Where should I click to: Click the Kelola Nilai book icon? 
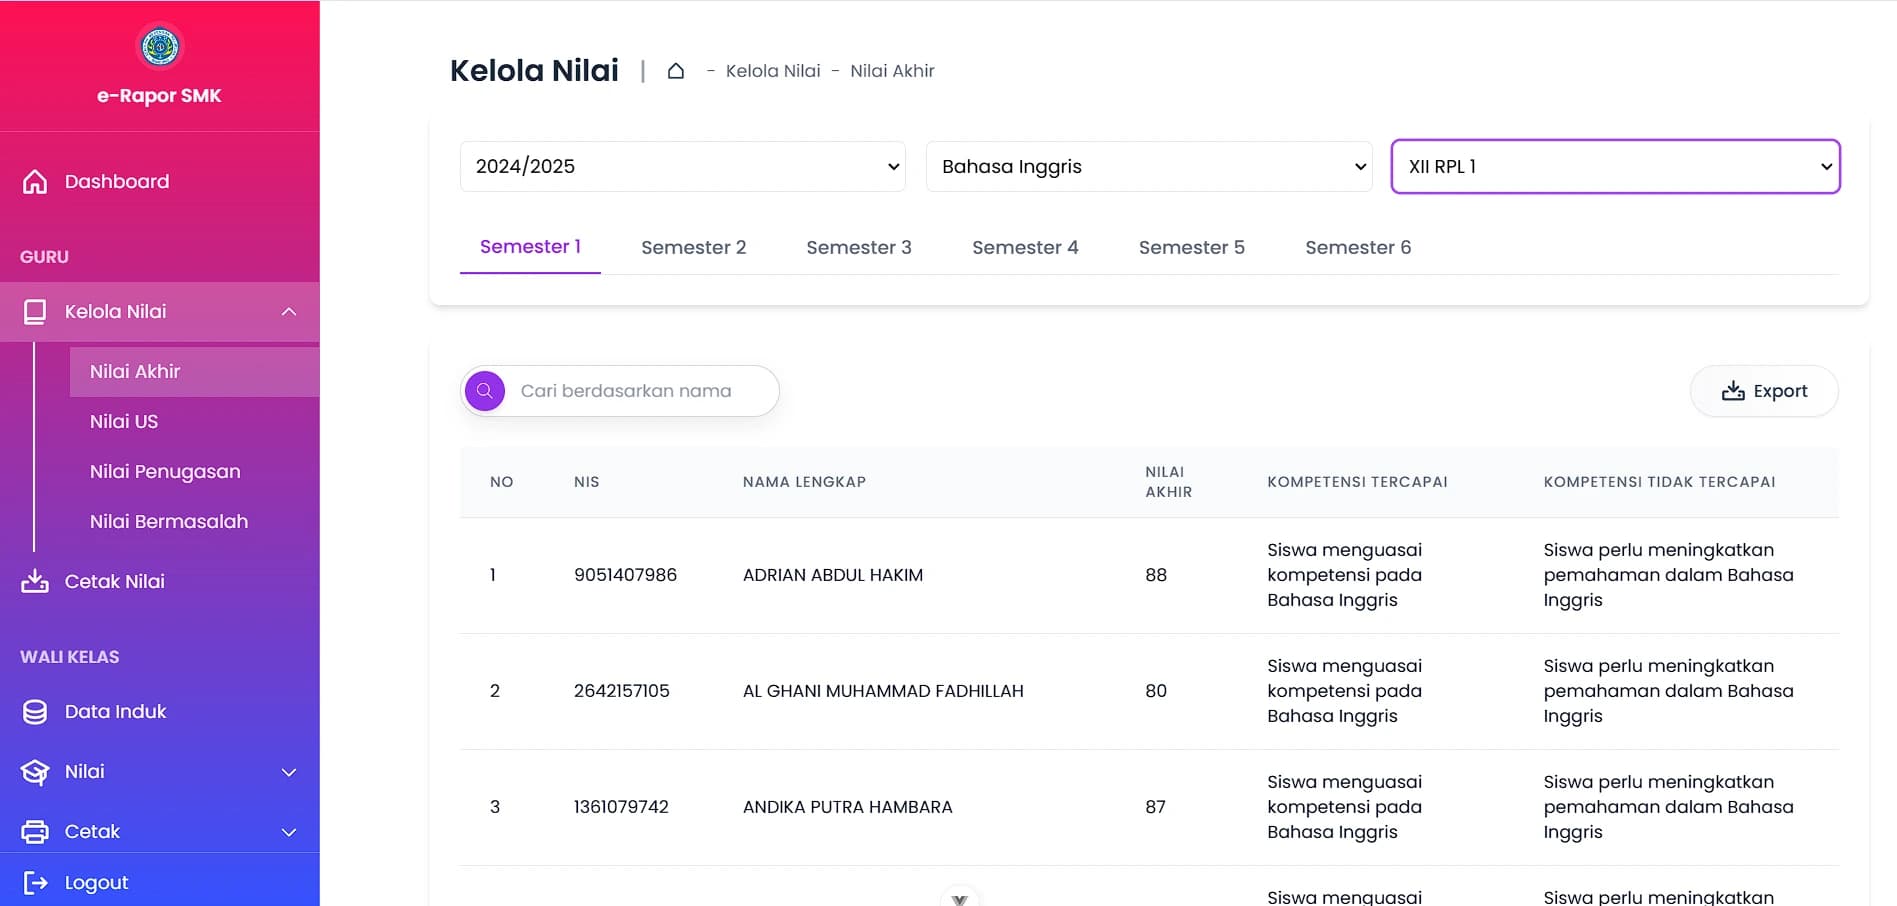(x=35, y=312)
